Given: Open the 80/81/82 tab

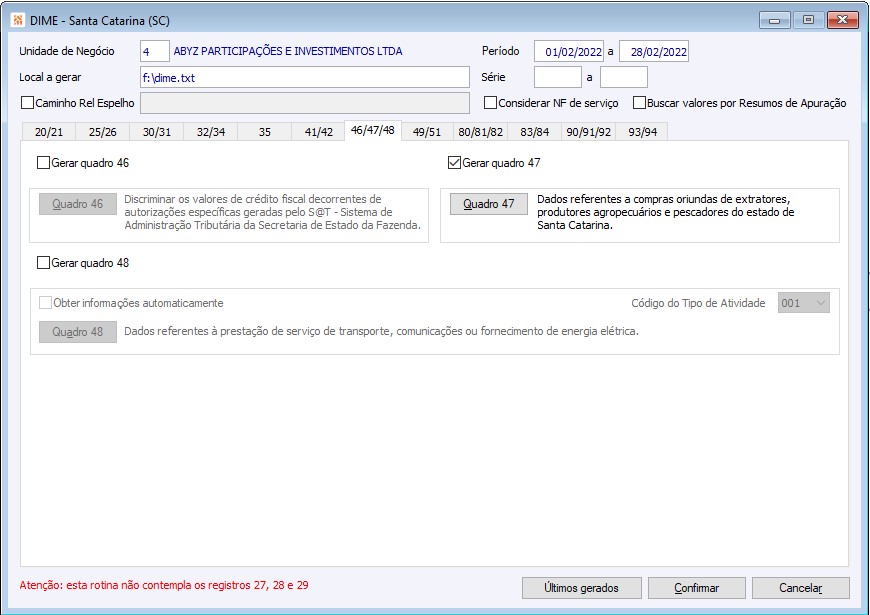Looking at the screenshot, I should point(480,132).
